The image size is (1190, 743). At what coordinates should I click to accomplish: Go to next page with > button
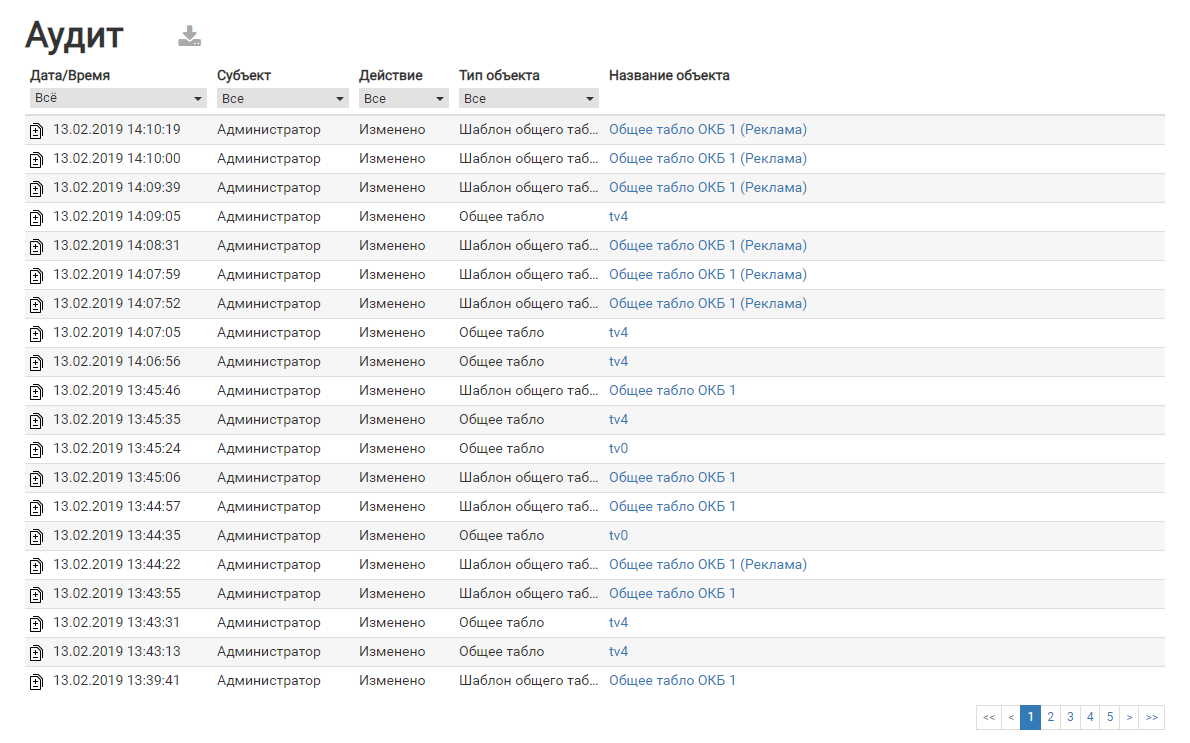[1129, 717]
